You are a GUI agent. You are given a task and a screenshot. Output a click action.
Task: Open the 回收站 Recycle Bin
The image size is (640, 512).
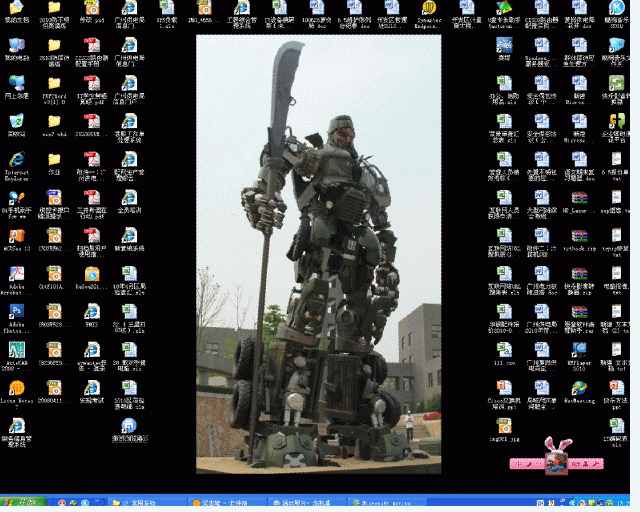pos(17,125)
